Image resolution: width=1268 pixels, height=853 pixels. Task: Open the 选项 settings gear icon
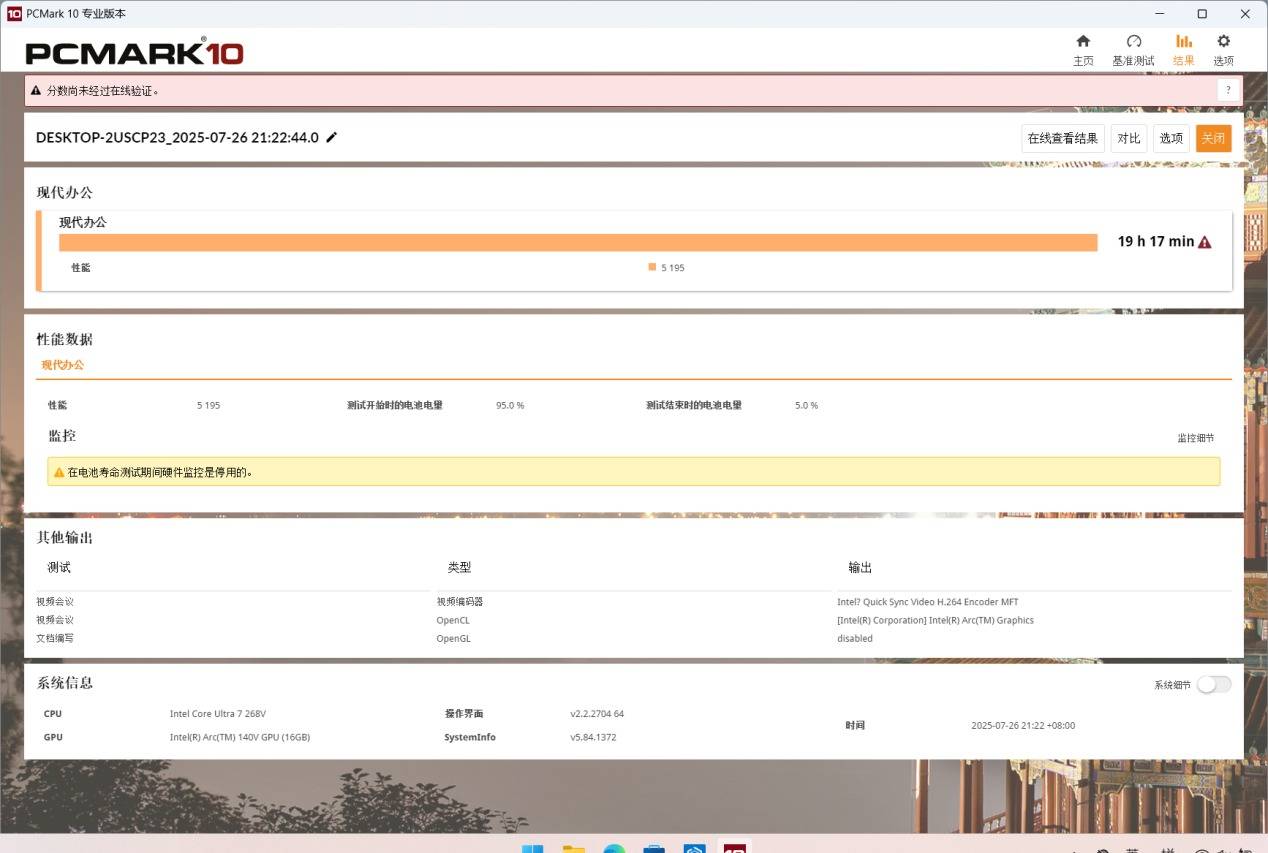tap(1223, 42)
